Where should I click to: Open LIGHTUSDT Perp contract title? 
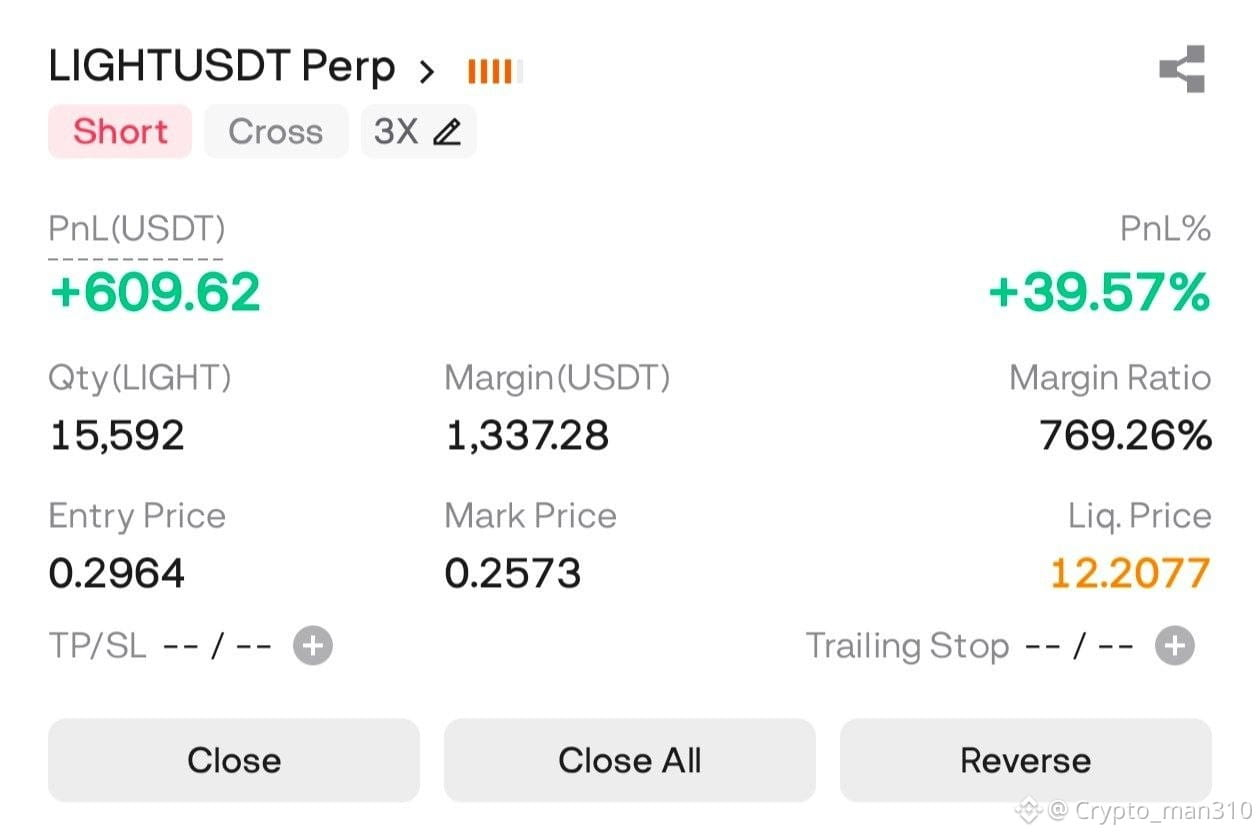[222, 67]
